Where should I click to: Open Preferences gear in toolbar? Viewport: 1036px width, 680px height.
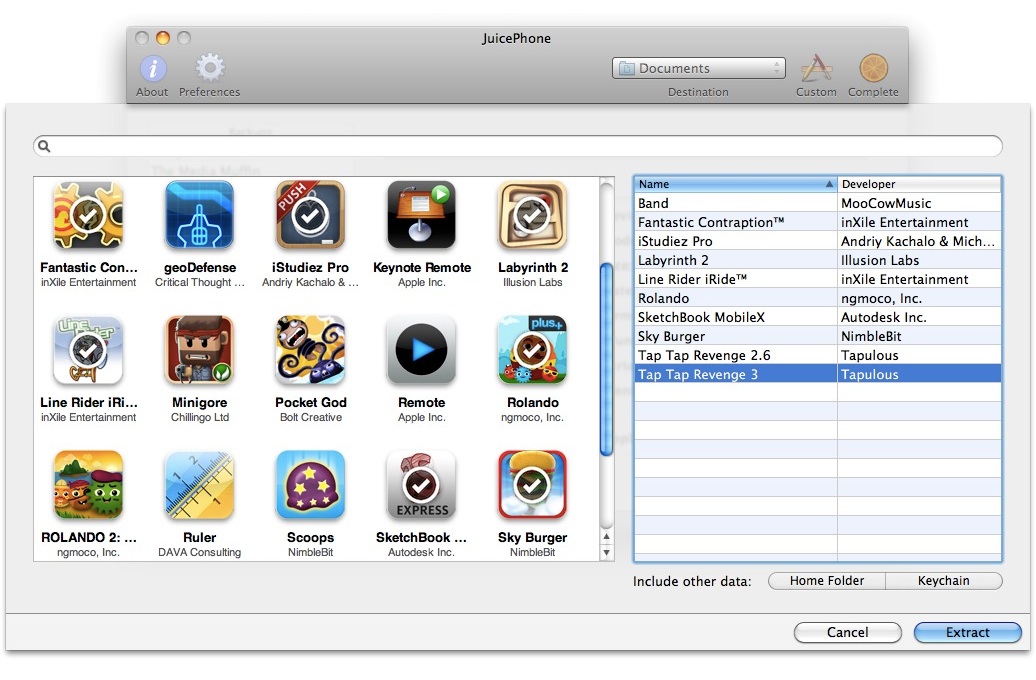pyautogui.click(x=209, y=76)
